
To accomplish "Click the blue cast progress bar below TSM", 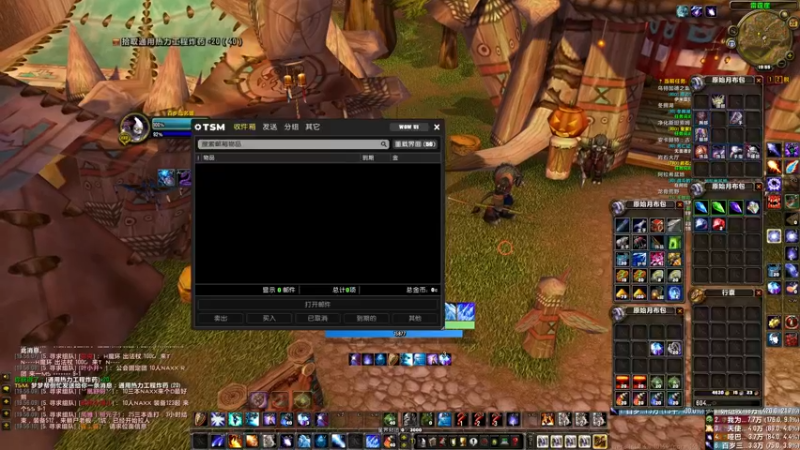I will tap(393, 334).
